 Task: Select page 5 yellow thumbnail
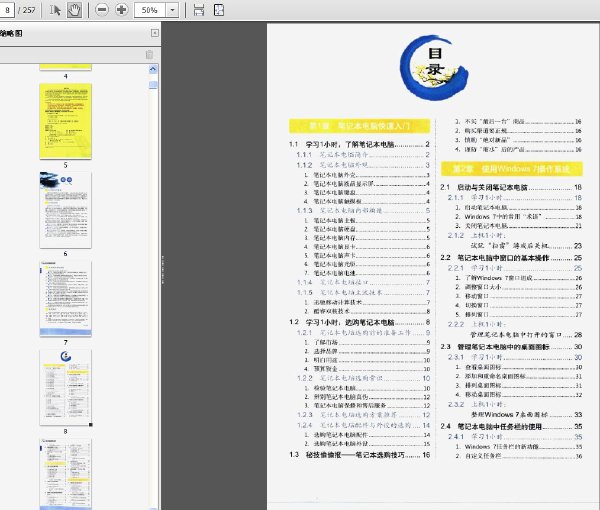coord(65,121)
